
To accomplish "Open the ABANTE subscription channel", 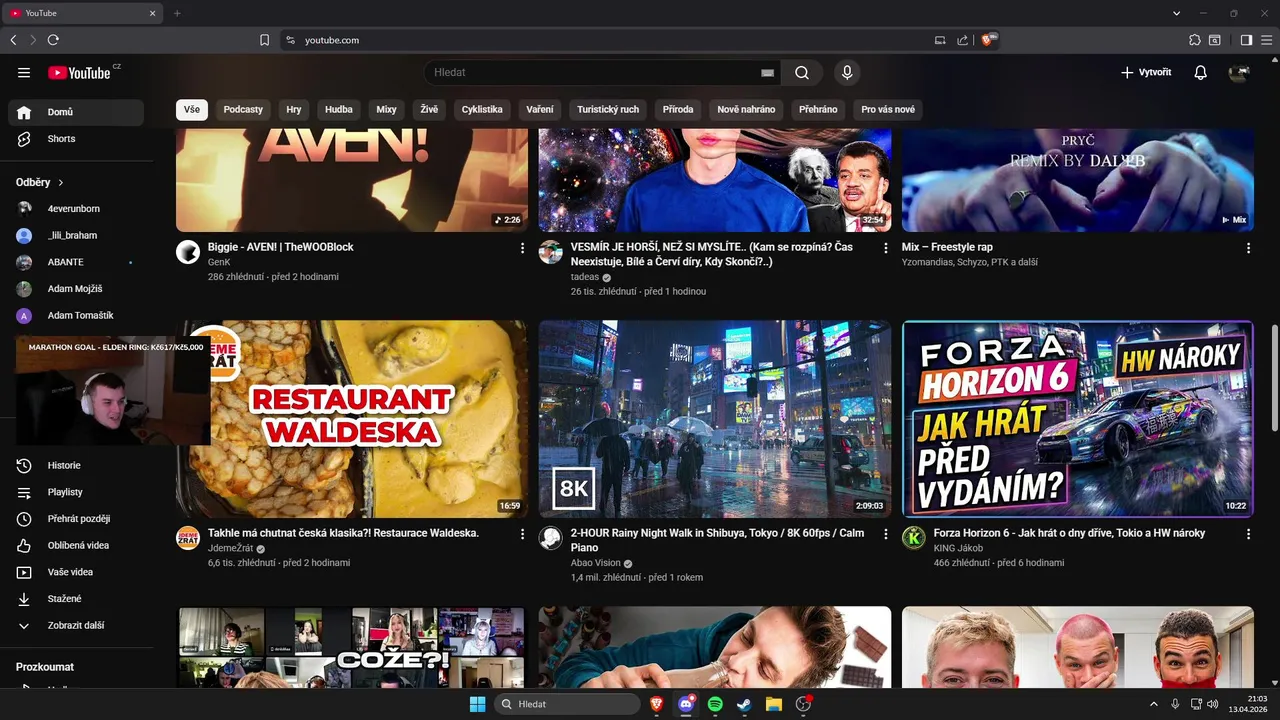I will 76,262.
